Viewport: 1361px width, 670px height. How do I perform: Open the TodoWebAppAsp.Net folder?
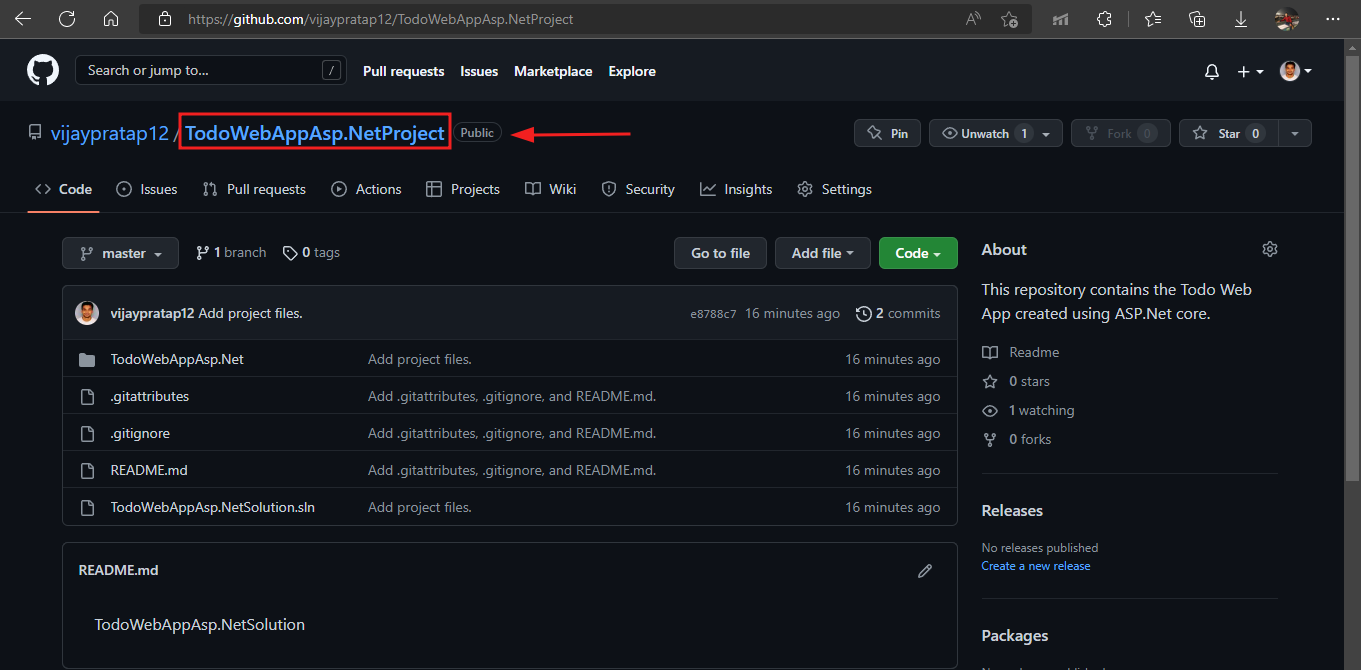(177, 358)
